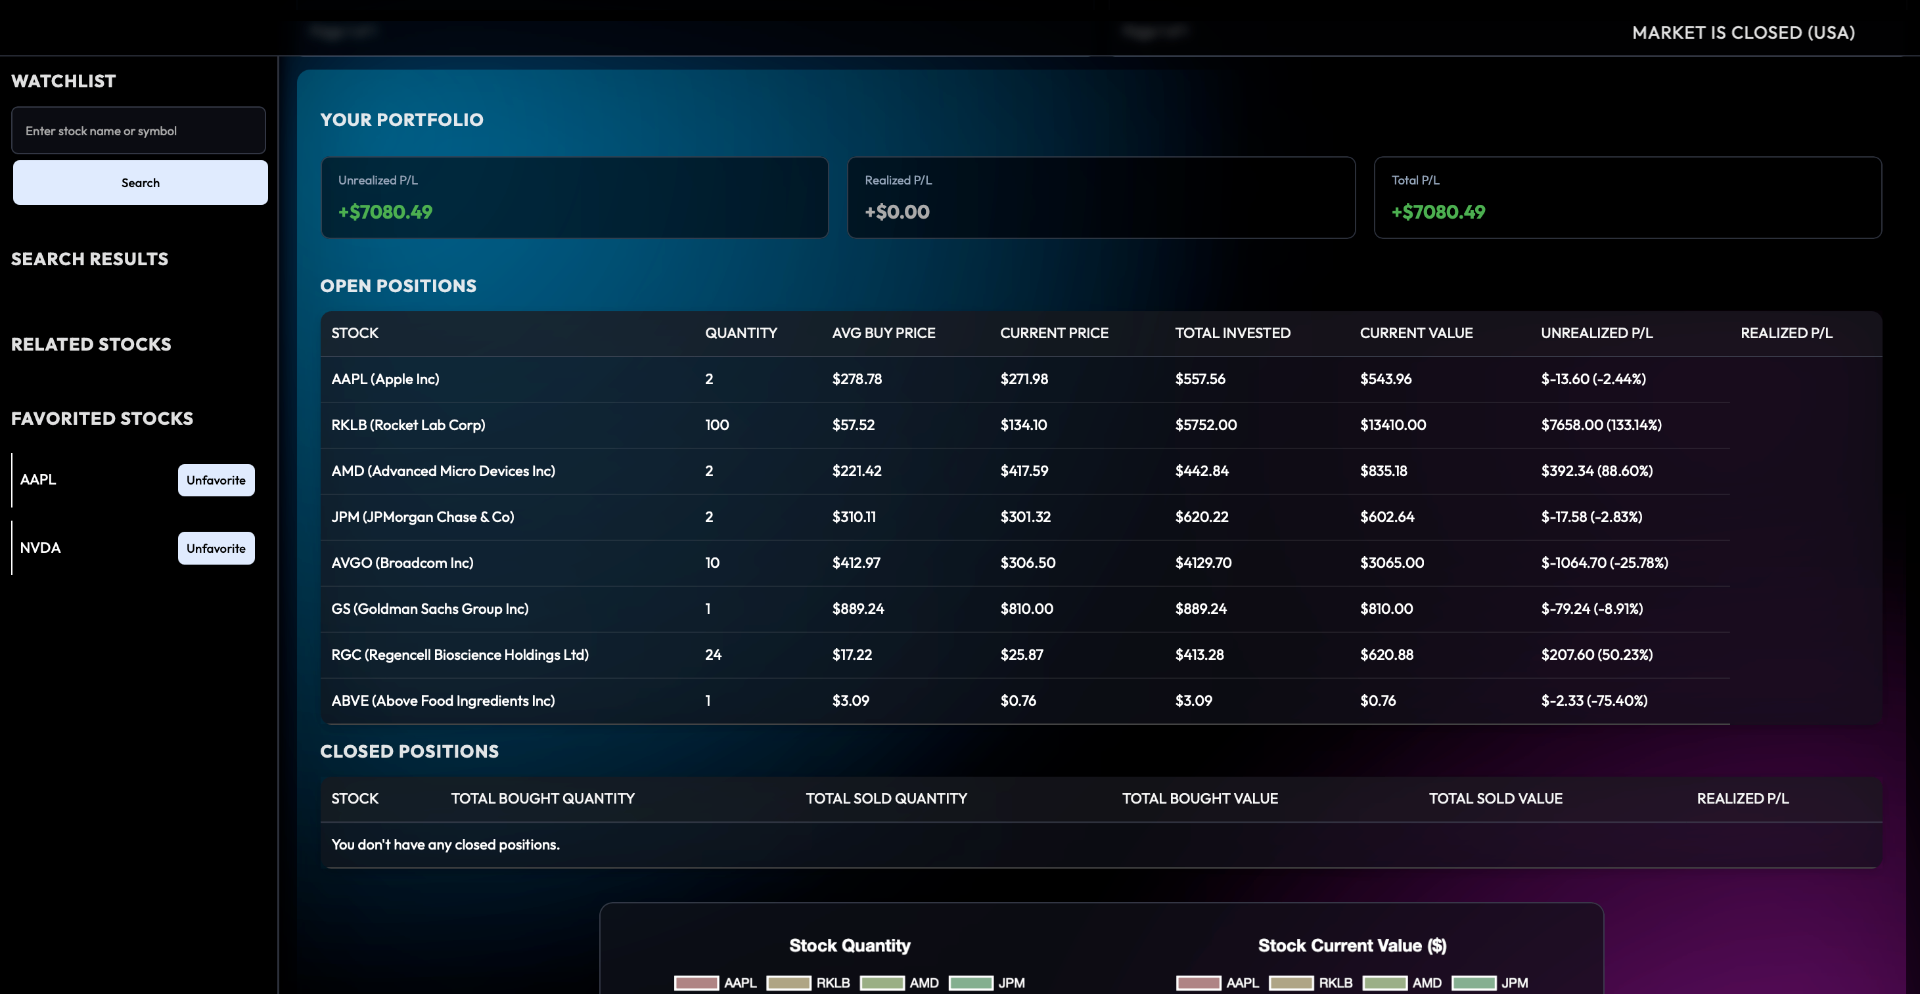The image size is (1920, 994).
Task: Toggle AAPL legend swatch in Stock Quantity chart
Action: [696, 983]
